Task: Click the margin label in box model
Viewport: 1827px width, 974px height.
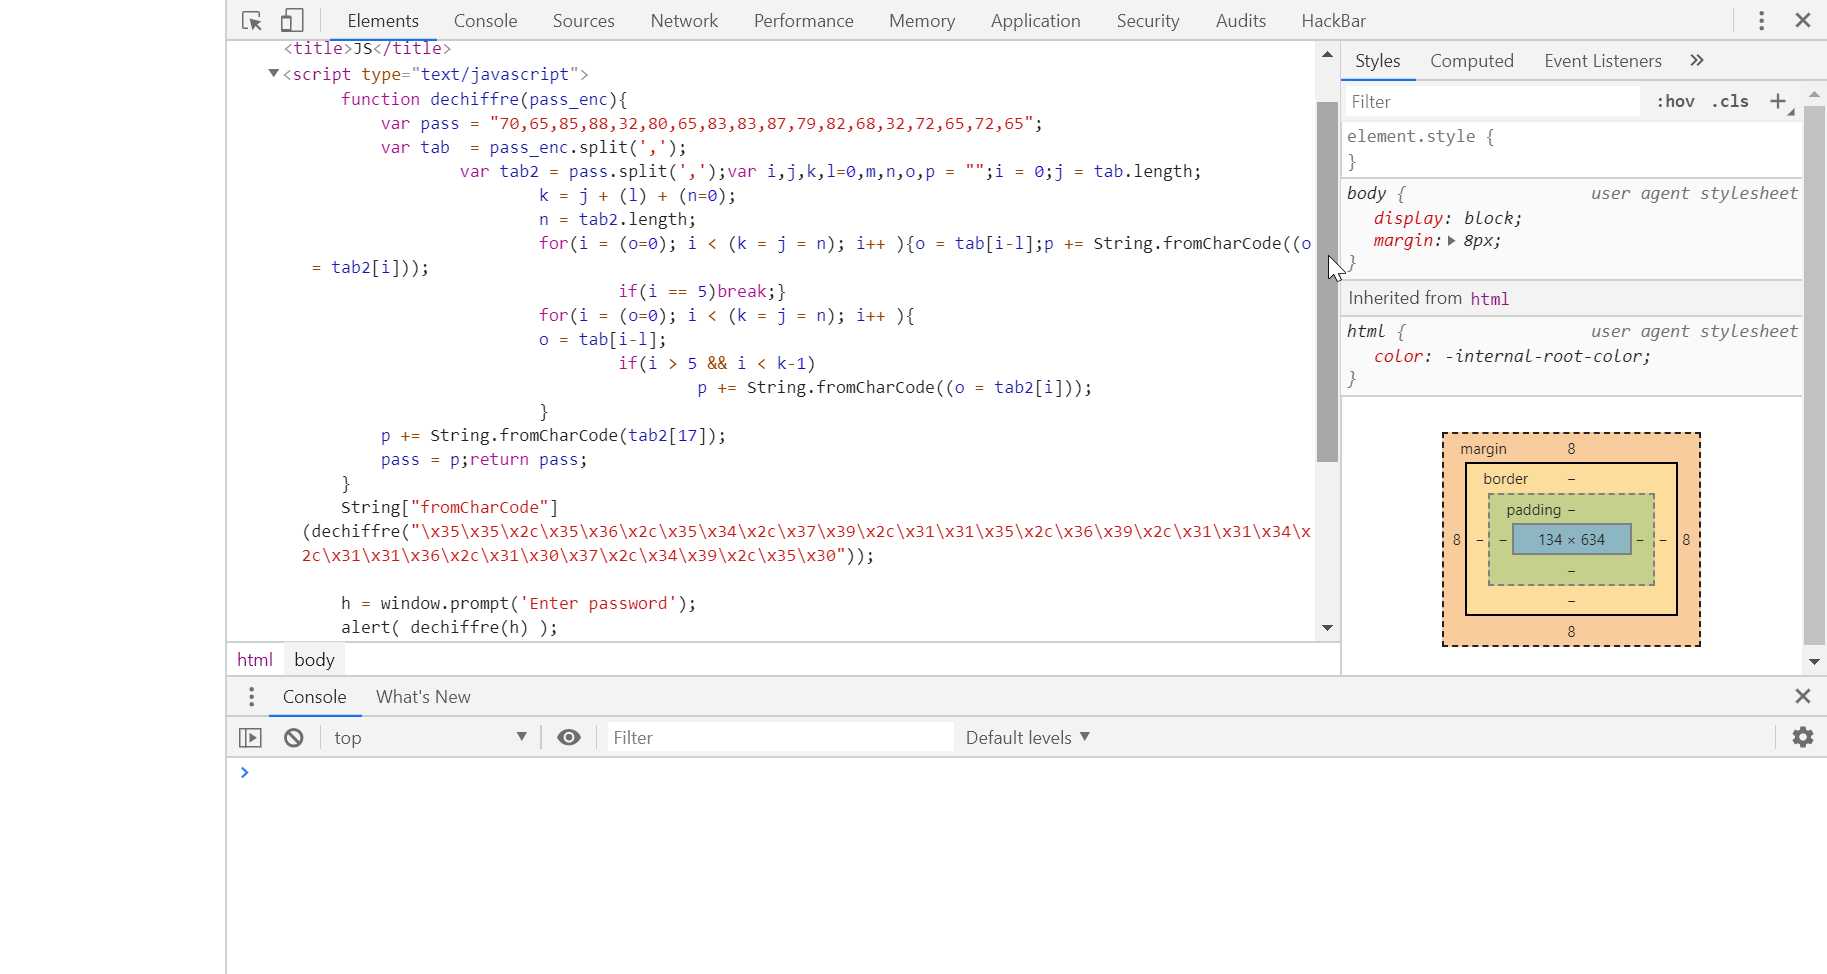Action: coord(1483,449)
